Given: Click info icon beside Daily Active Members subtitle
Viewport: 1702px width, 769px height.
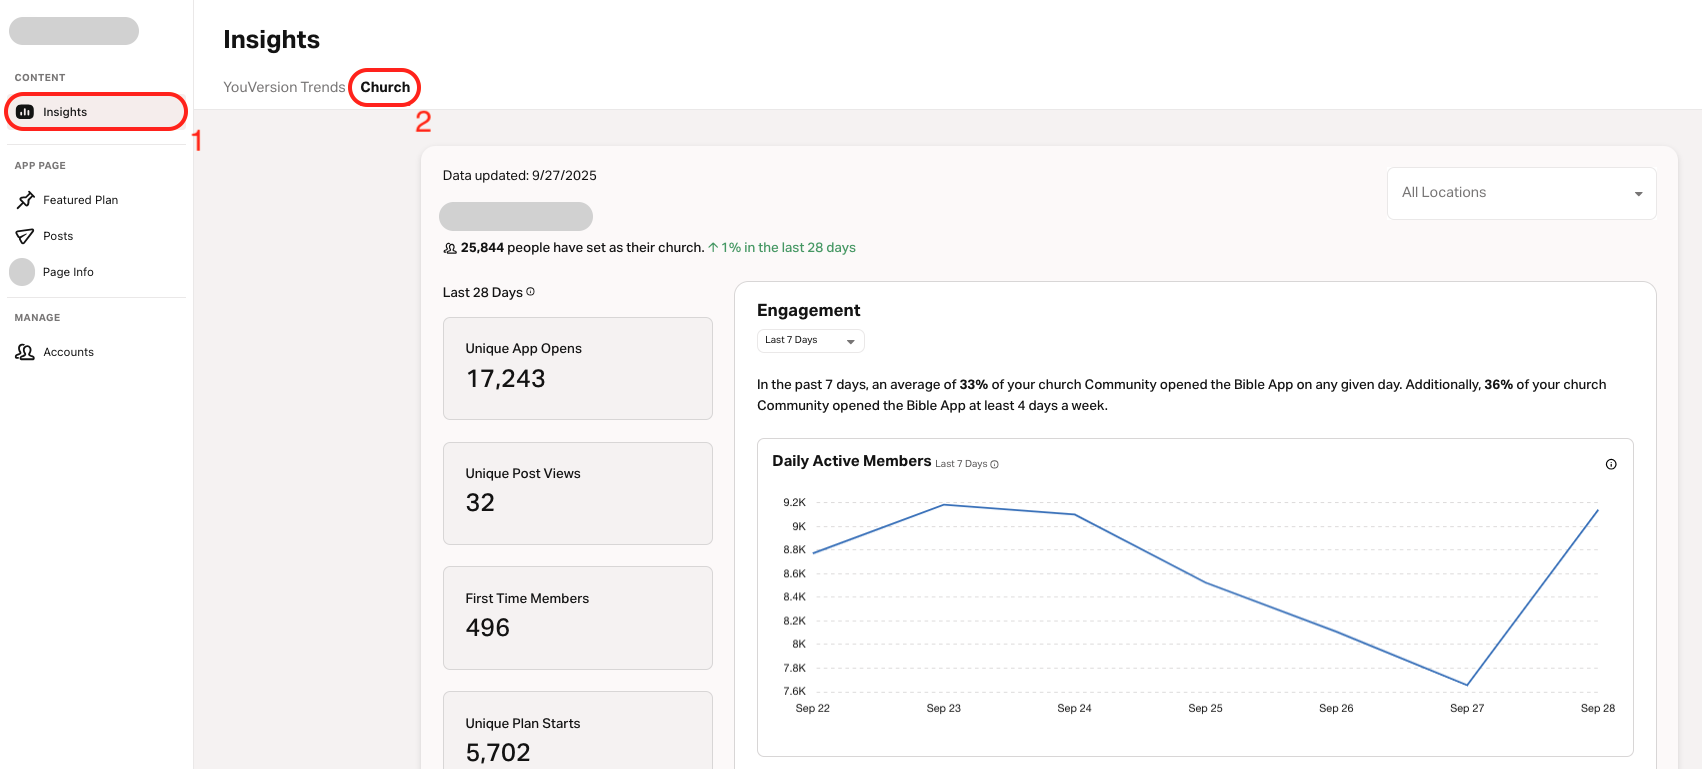Looking at the screenshot, I should (994, 464).
